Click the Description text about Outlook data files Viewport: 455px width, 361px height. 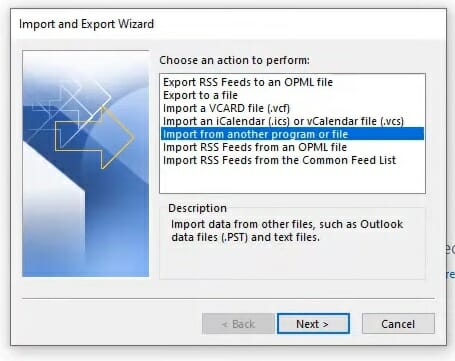point(287,231)
